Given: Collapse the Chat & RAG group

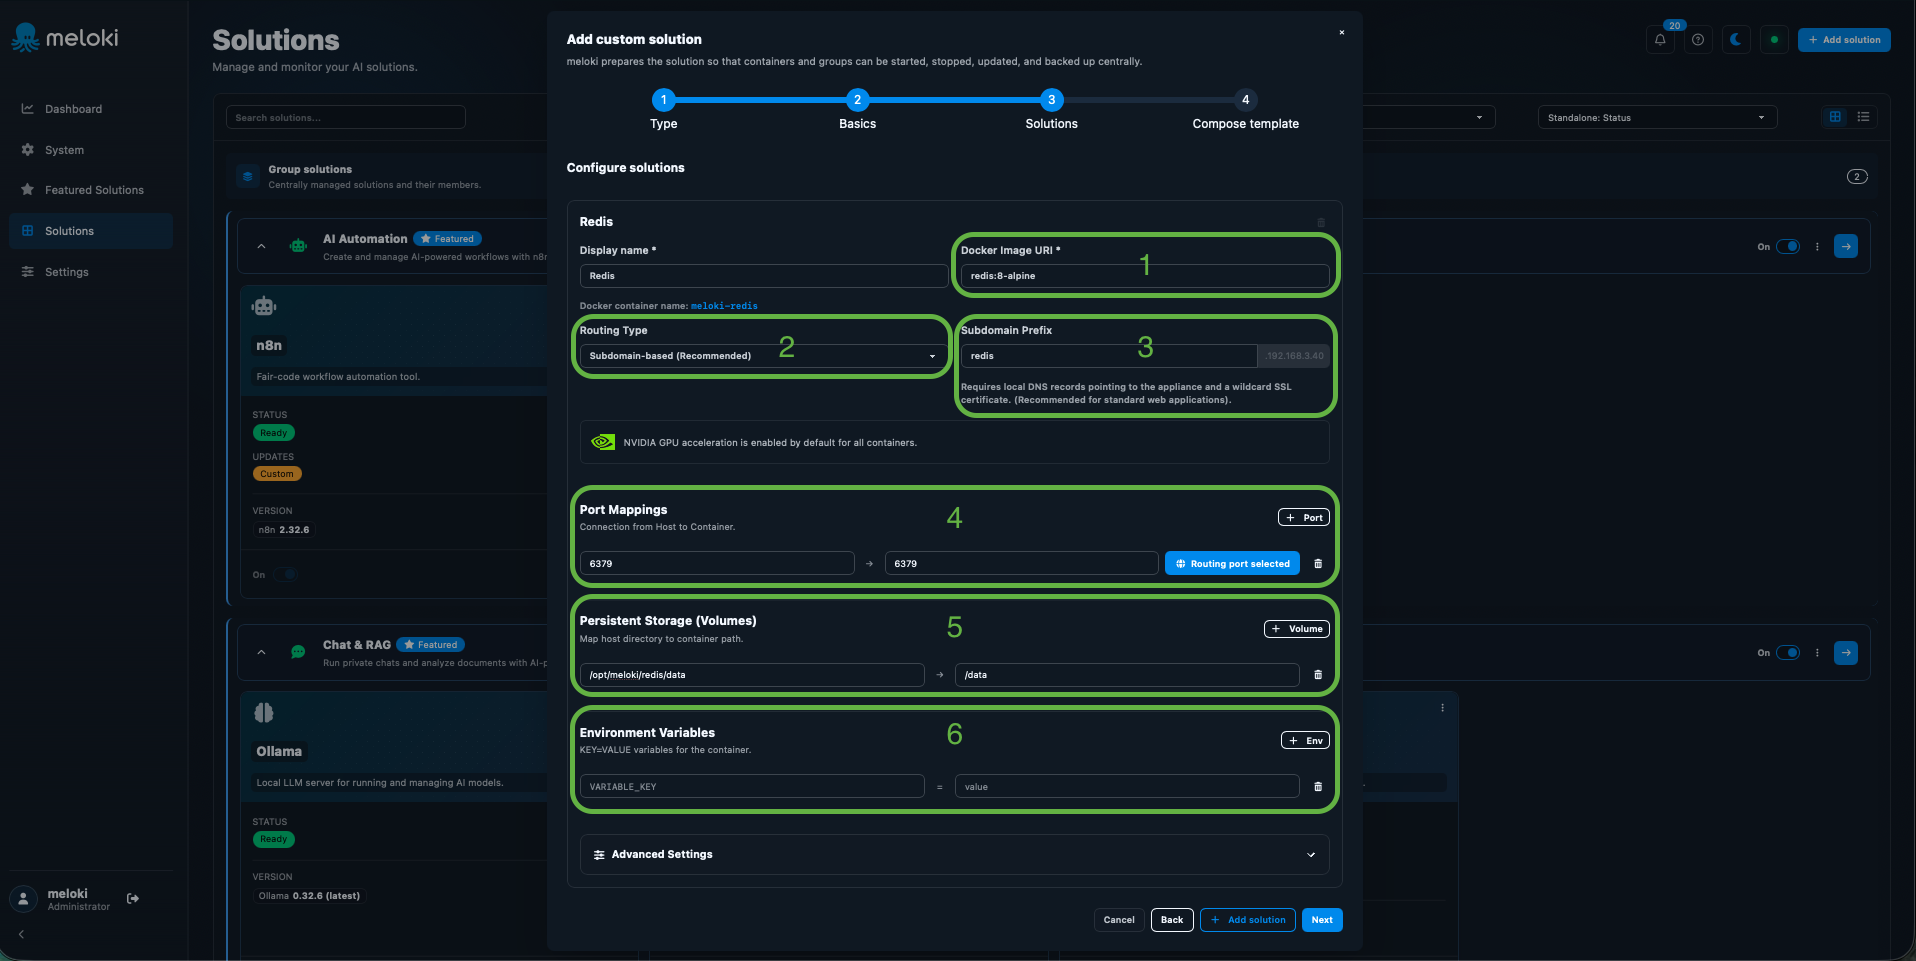Looking at the screenshot, I should tap(261, 652).
